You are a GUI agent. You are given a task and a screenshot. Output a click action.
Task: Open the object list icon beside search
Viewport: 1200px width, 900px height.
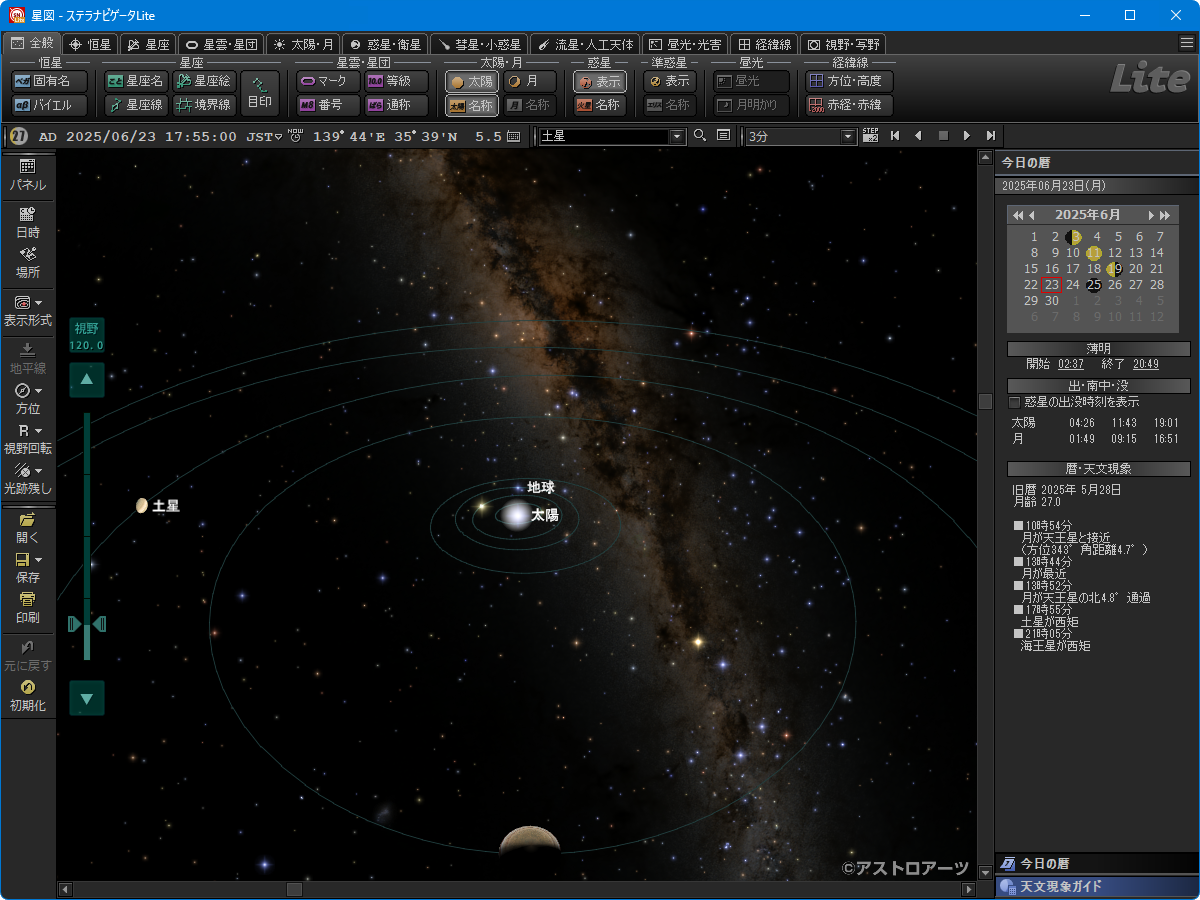[723, 136]
